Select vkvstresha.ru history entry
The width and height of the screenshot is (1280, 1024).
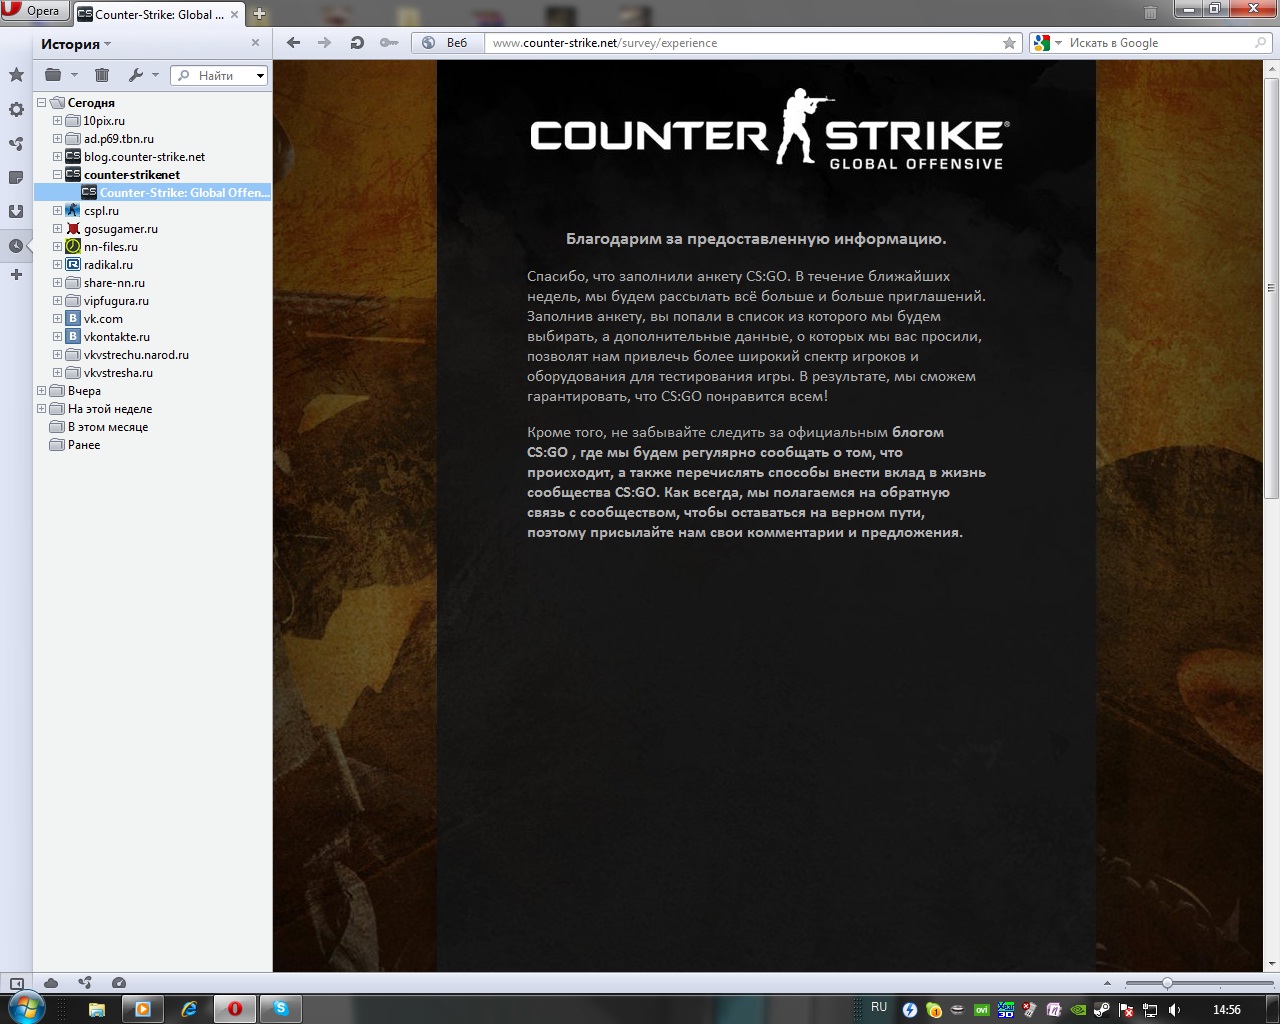[x=109, y=373]
